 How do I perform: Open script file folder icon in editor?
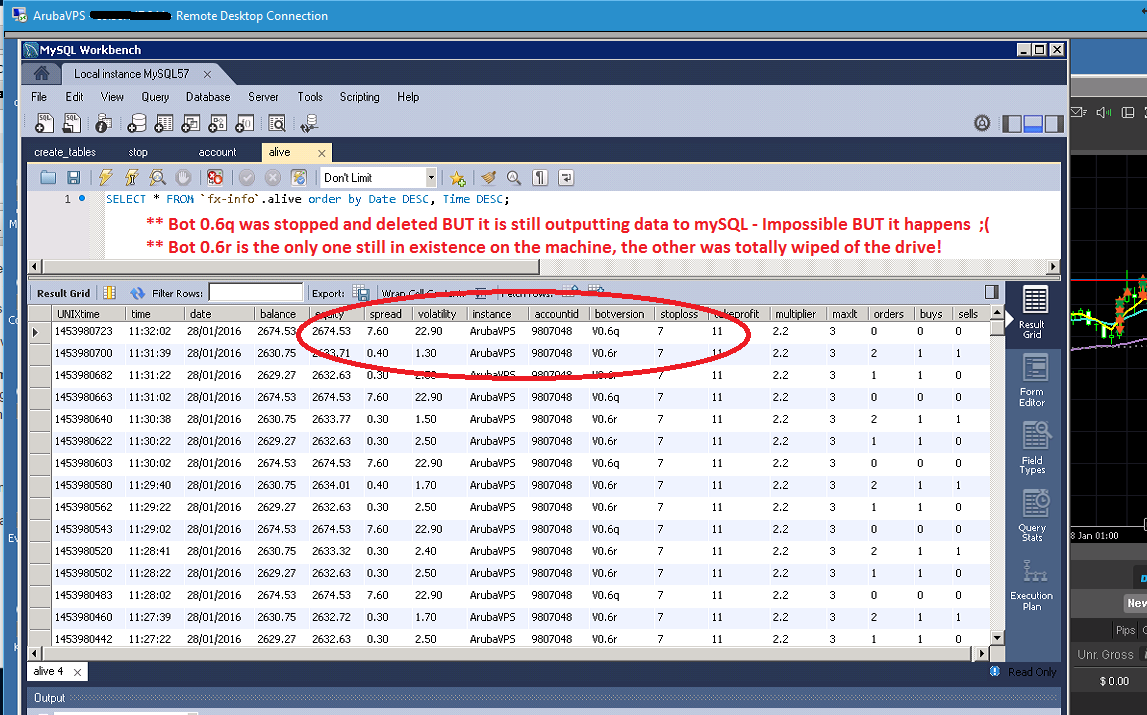tap(48, 177)
